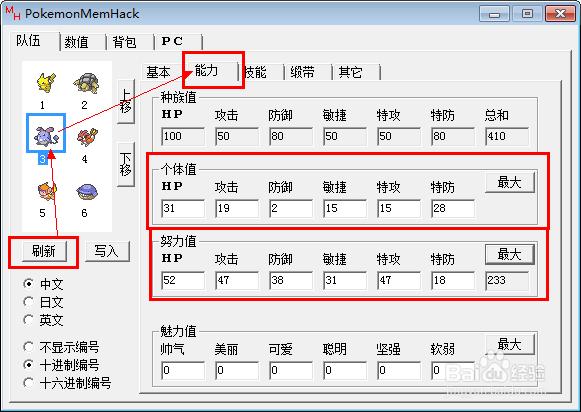Viewport: 581px width, 412px height.
Task: Close the PokemonMemHack window
Action: tap(561, 14)
